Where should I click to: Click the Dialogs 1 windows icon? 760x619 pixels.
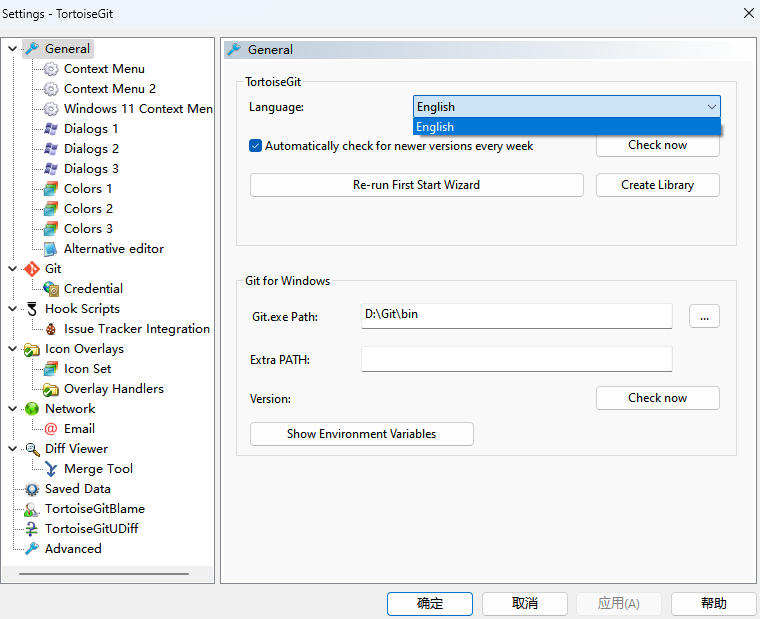pos(51,128)
